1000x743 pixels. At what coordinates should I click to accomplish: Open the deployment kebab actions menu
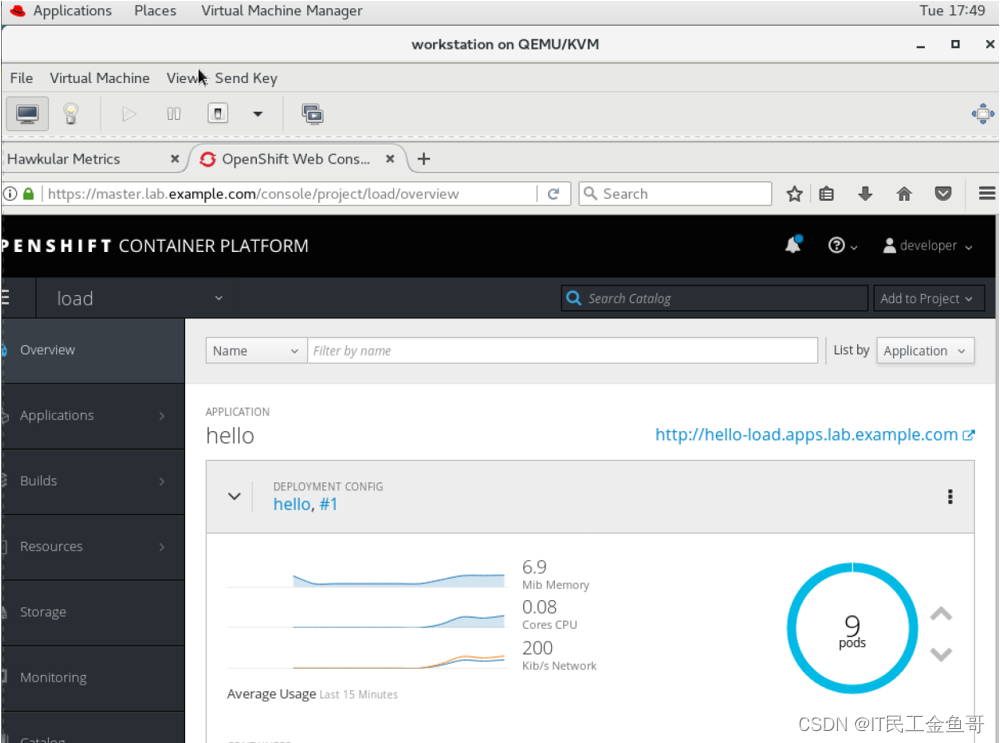tap(950, 497)
